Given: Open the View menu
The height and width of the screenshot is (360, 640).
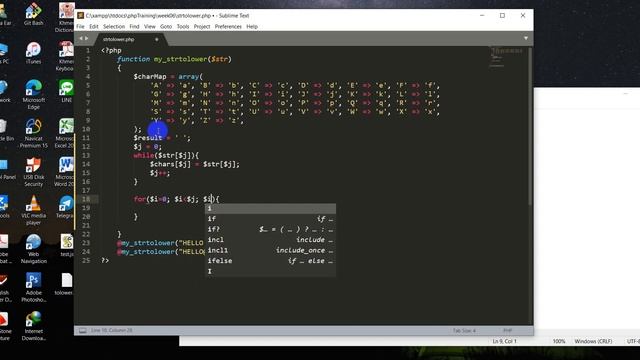Looking at the screenshot, I should pos(150,27).
